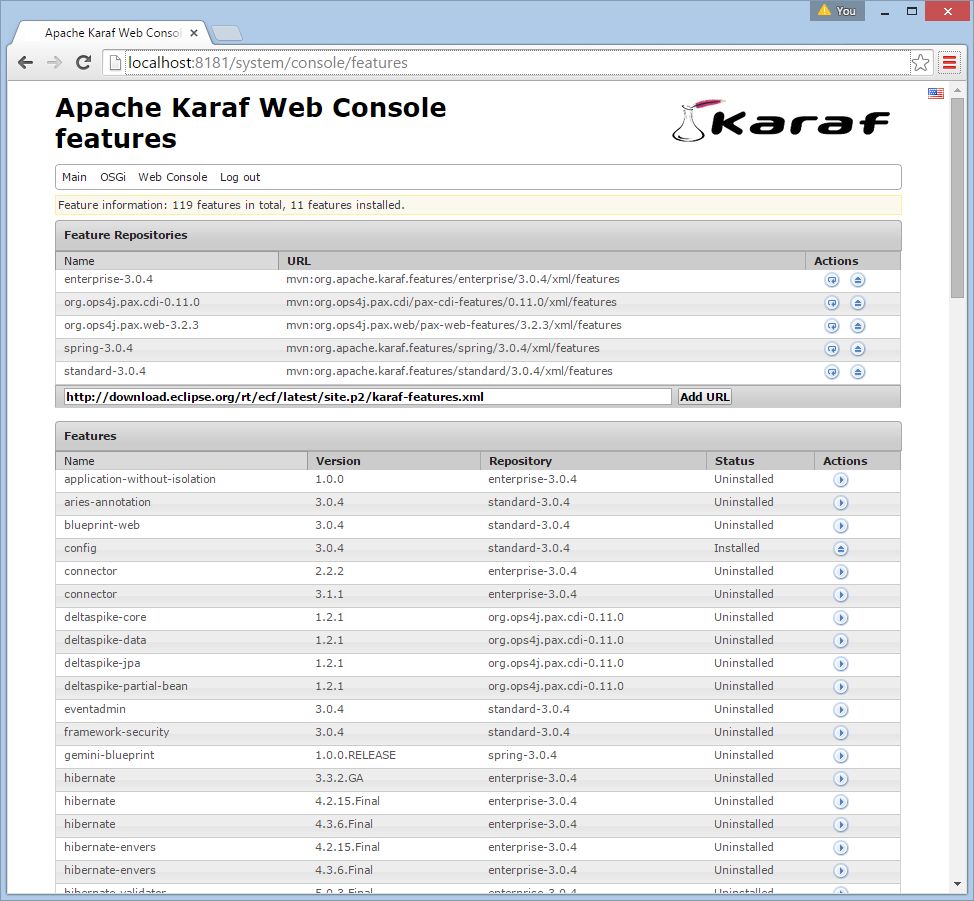Select the '1.0.0.RELEASE' version cell
Viewport: 974px width, 901px height.
point(355,755)
